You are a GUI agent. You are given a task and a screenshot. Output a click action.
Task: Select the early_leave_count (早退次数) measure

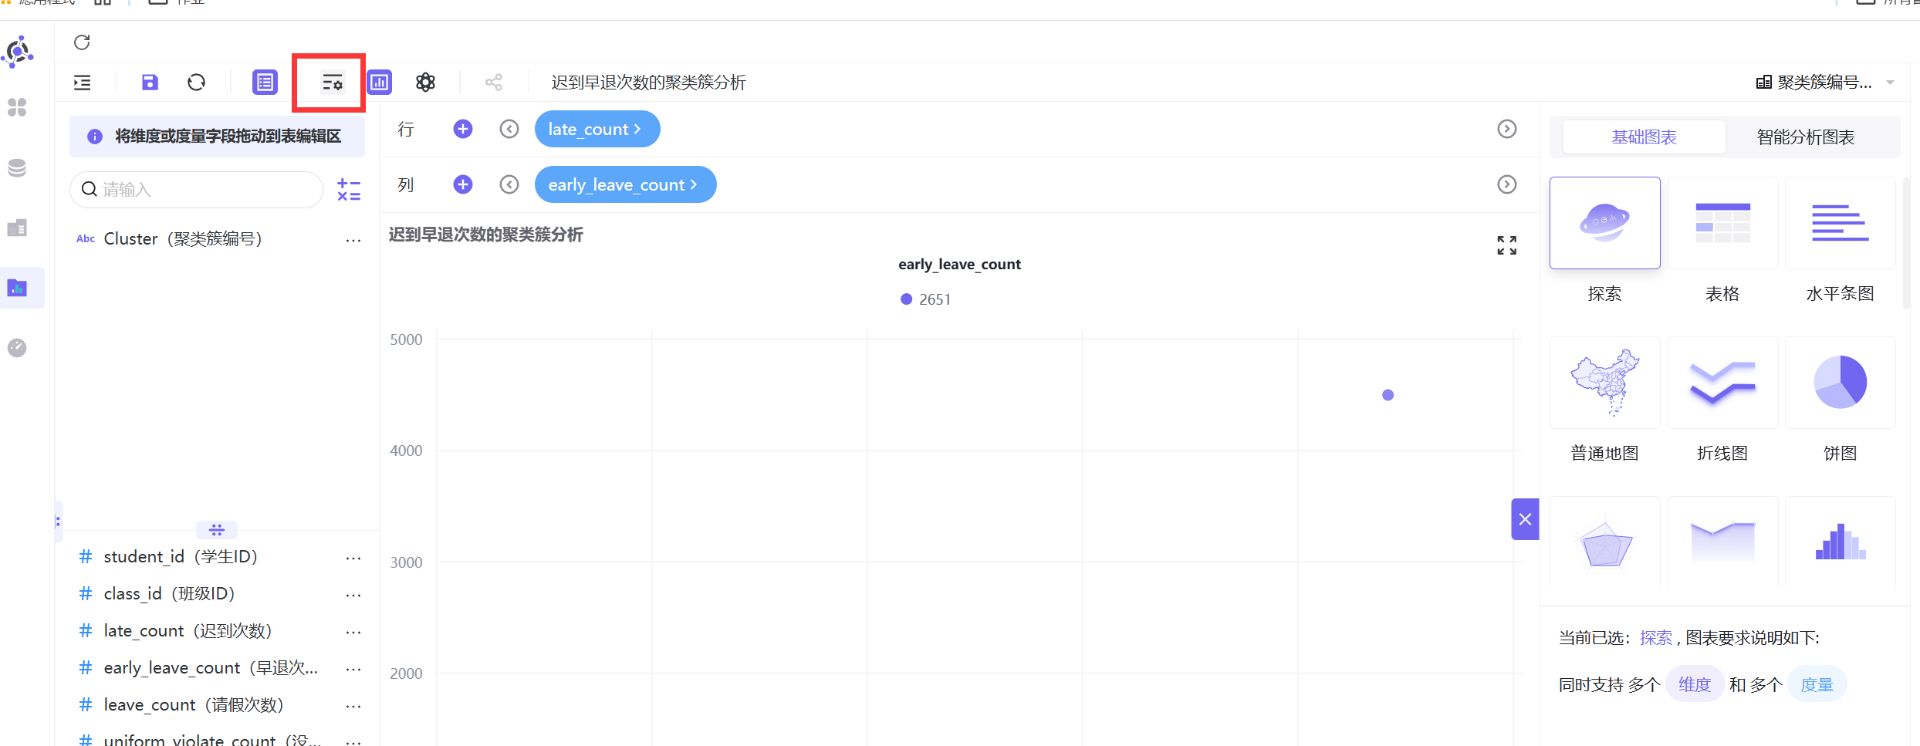pos(210,667)
